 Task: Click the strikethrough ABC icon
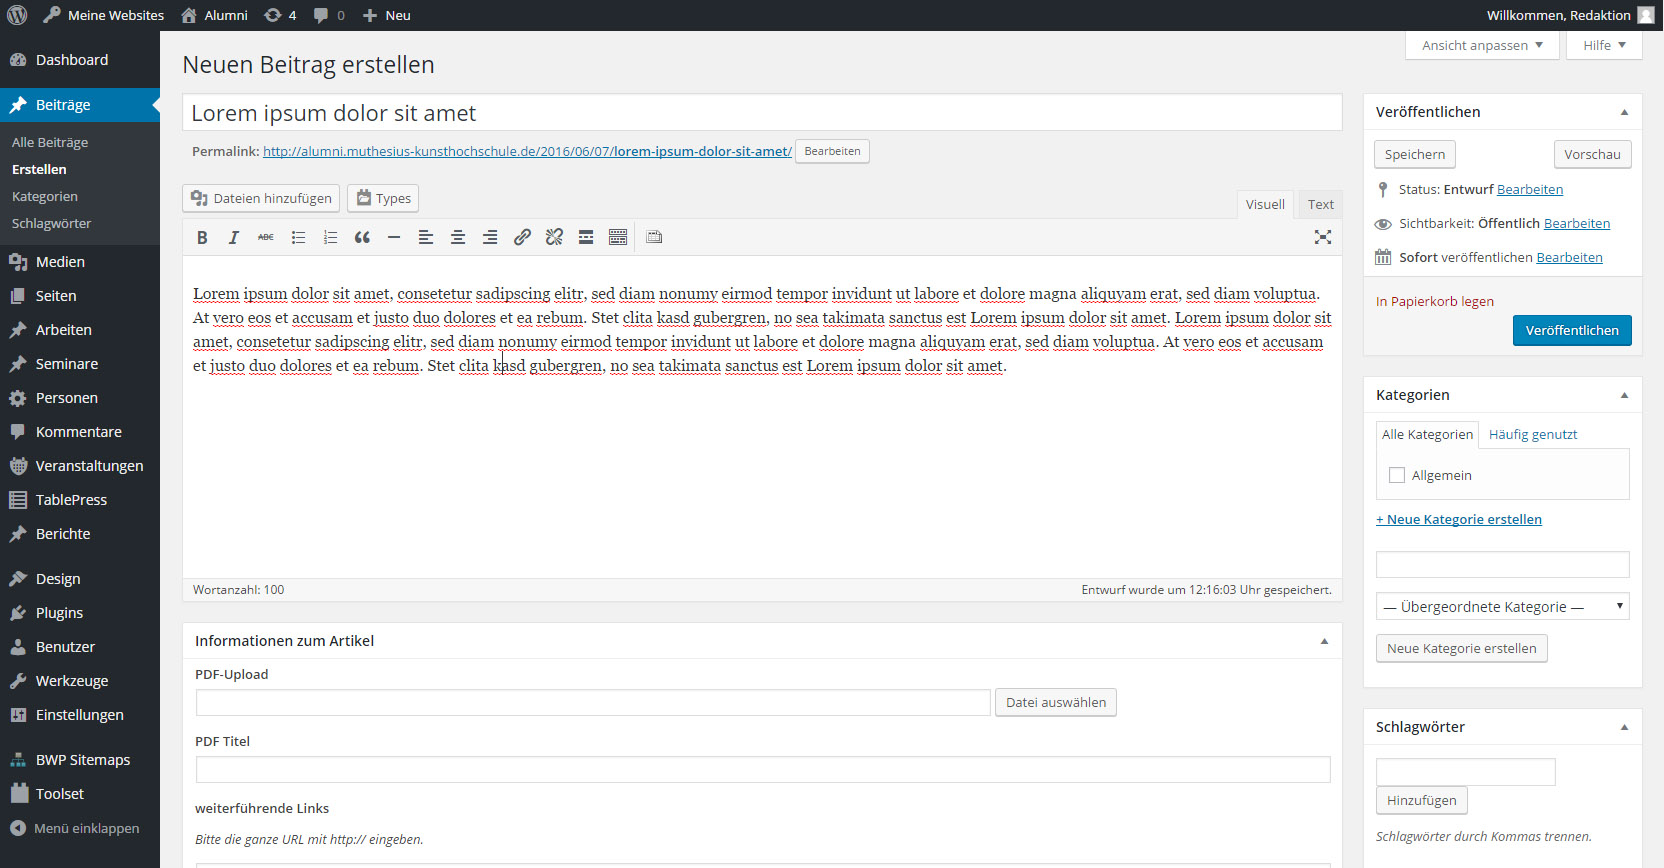[x=266, y=238]
